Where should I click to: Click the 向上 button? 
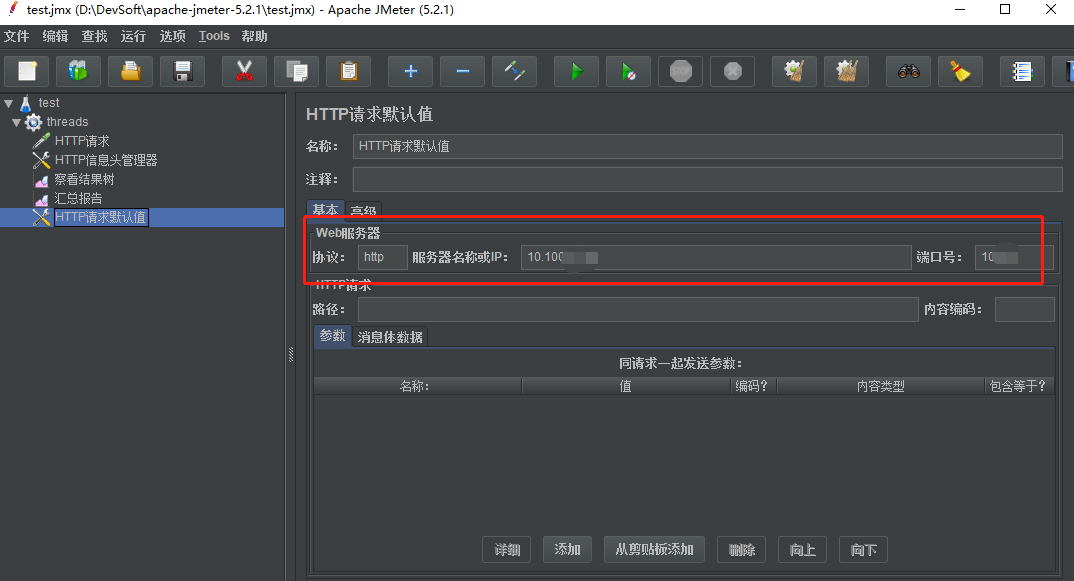coord(802,549)
